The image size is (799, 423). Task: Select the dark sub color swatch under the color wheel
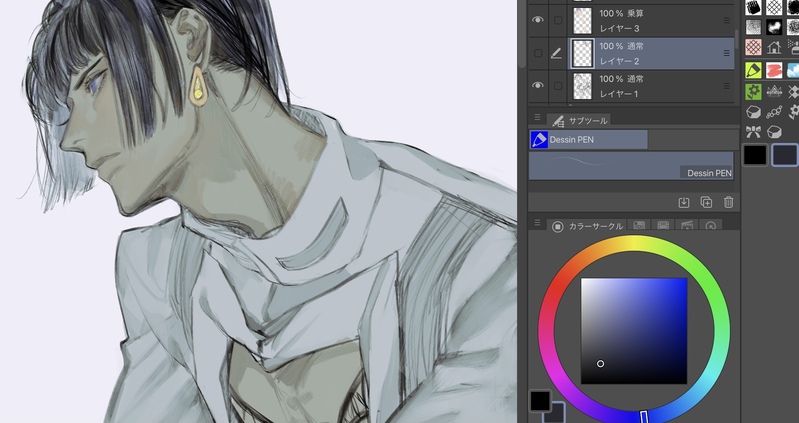pyautogui.click(x=558, y=414)
